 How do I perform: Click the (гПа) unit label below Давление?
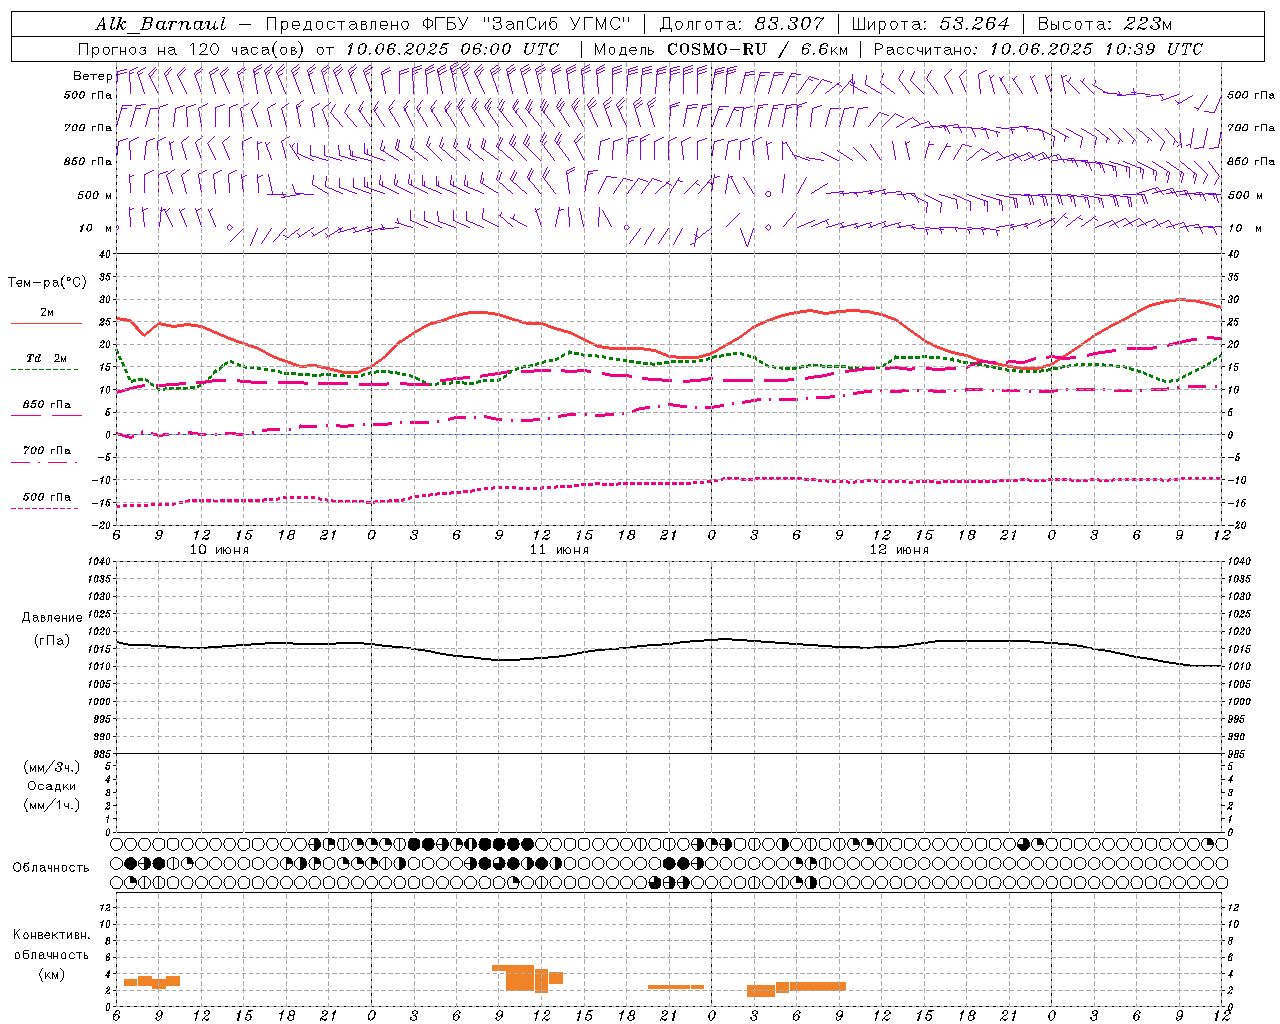click(51, 641)
